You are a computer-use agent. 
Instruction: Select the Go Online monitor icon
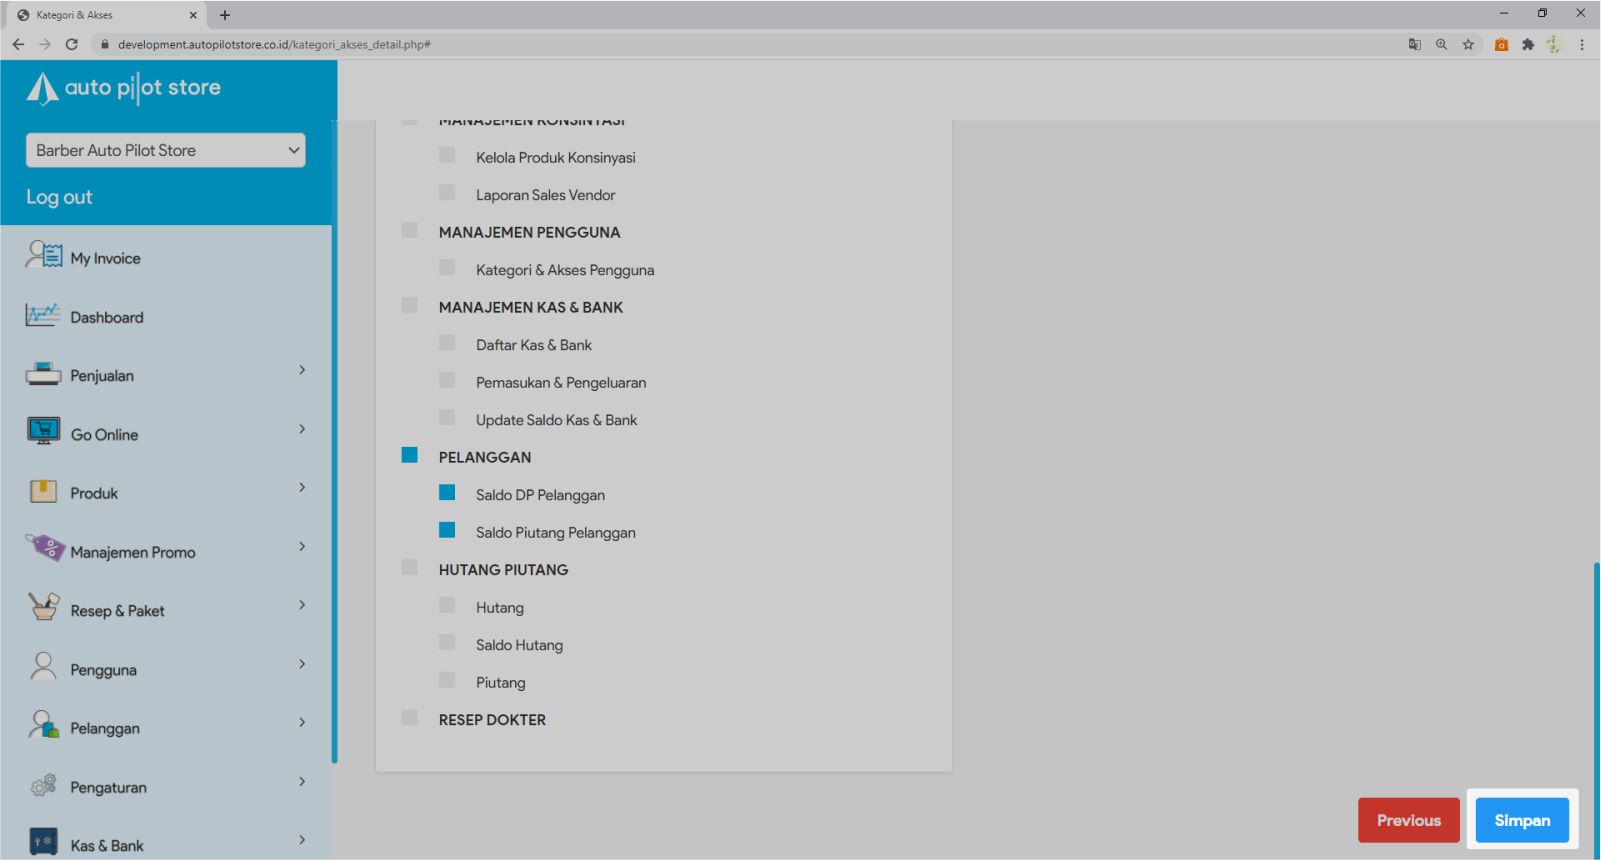43,432
